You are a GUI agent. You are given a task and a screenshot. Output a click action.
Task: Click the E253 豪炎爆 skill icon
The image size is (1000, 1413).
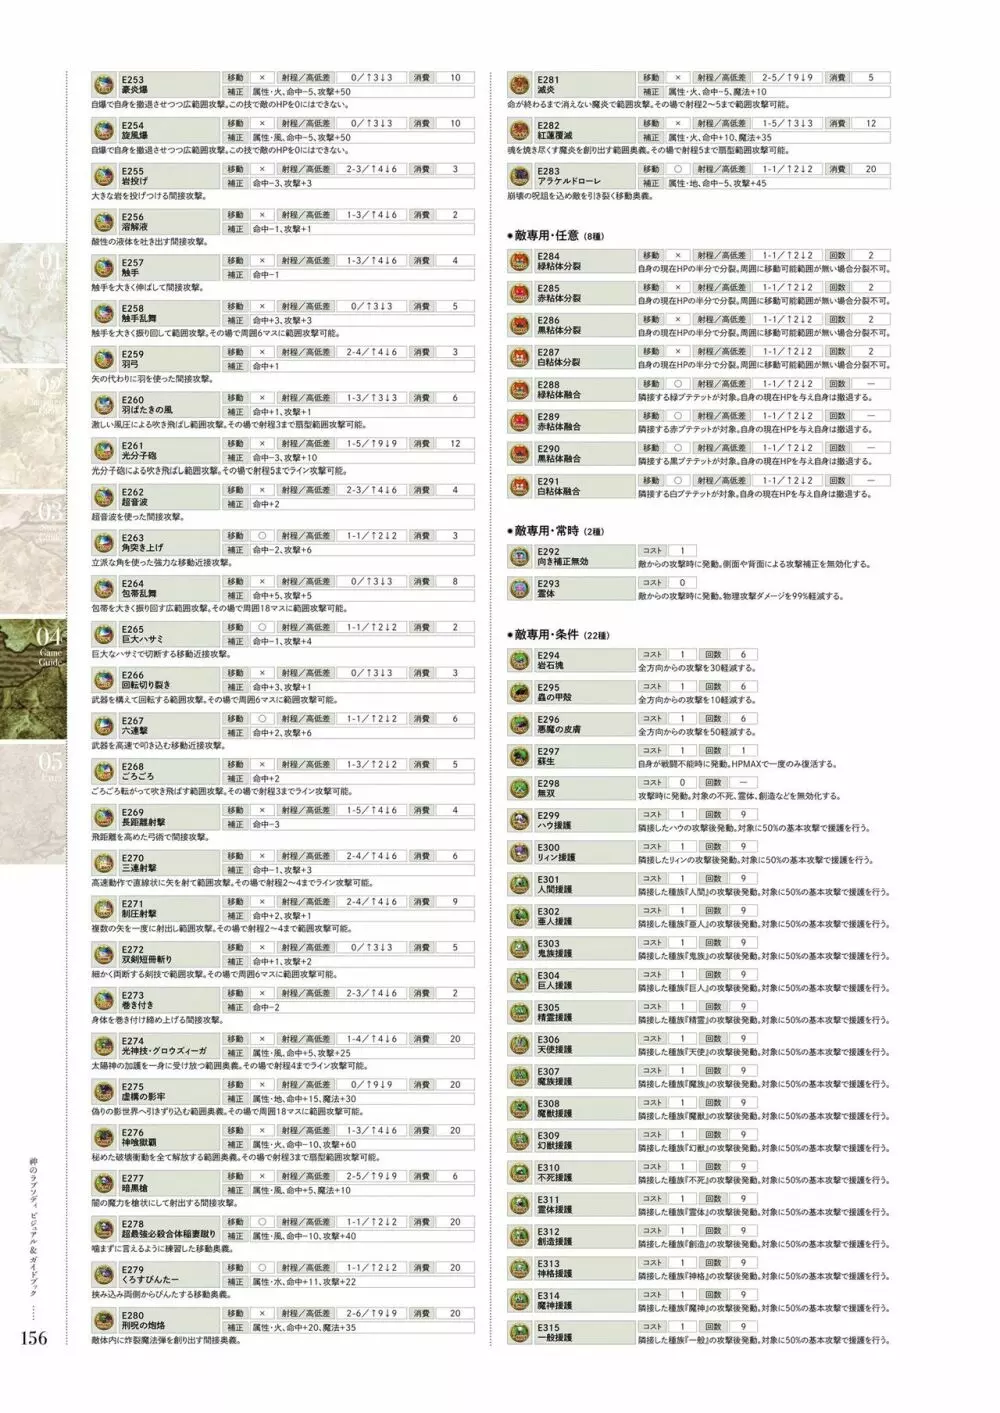point(103,85)
